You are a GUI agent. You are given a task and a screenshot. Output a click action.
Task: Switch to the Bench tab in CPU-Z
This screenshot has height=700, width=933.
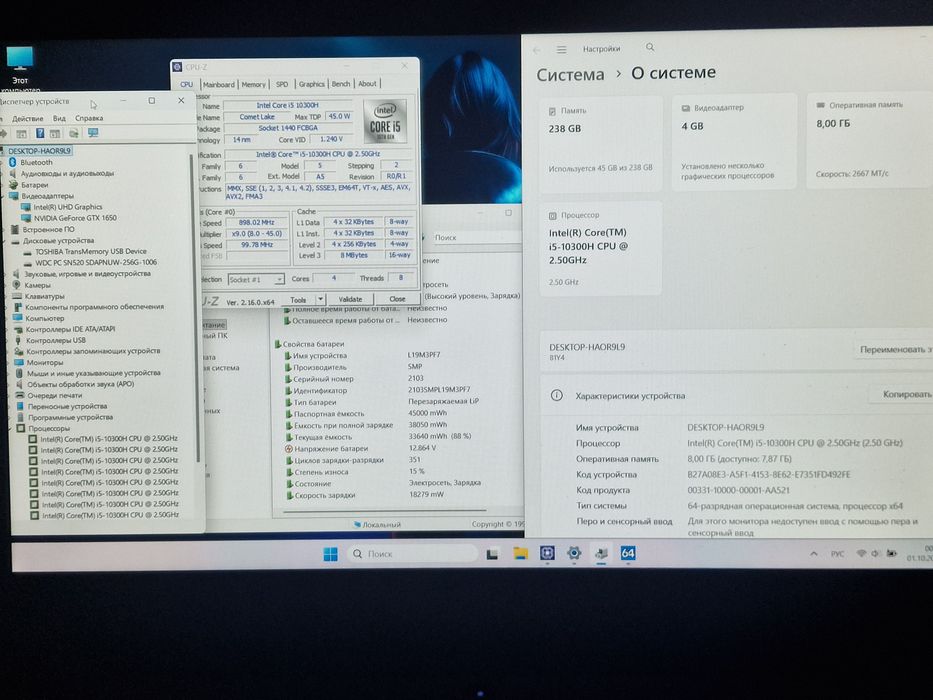click(x=341, y=84)
